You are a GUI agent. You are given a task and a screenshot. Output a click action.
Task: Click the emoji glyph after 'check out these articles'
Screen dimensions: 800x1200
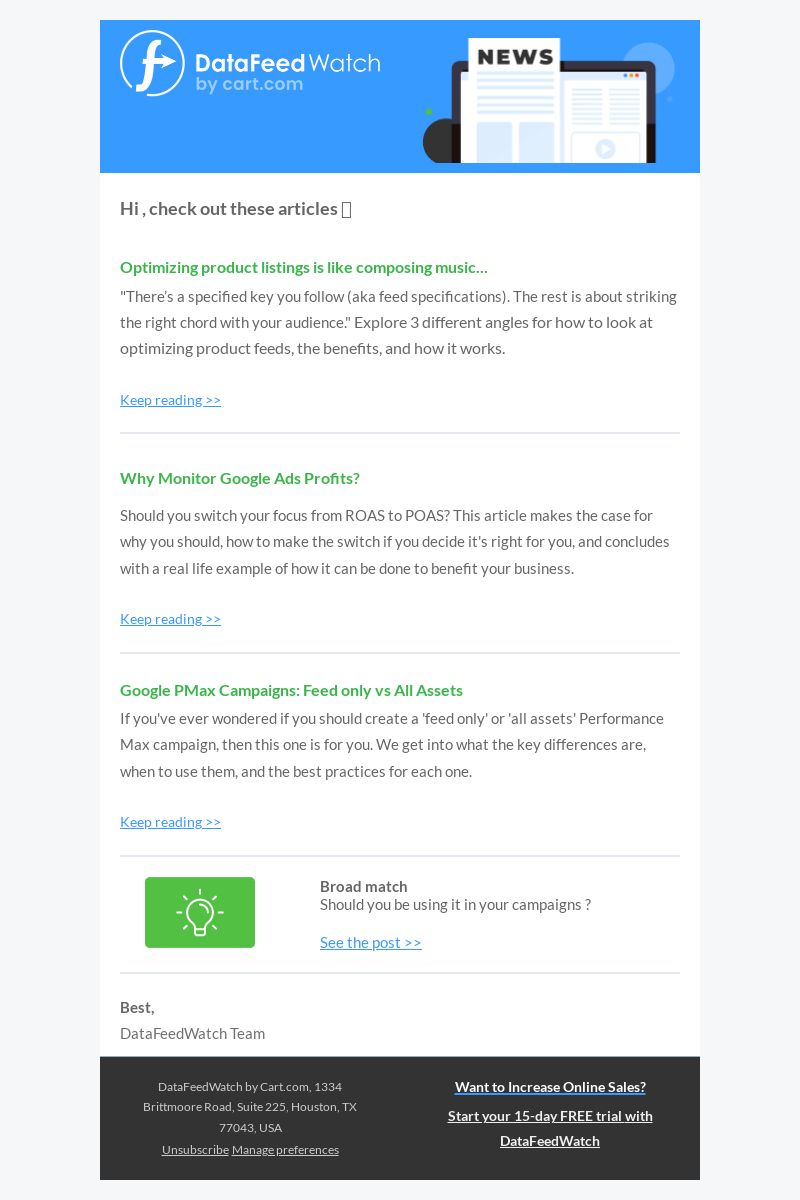[x=347, y=209]
